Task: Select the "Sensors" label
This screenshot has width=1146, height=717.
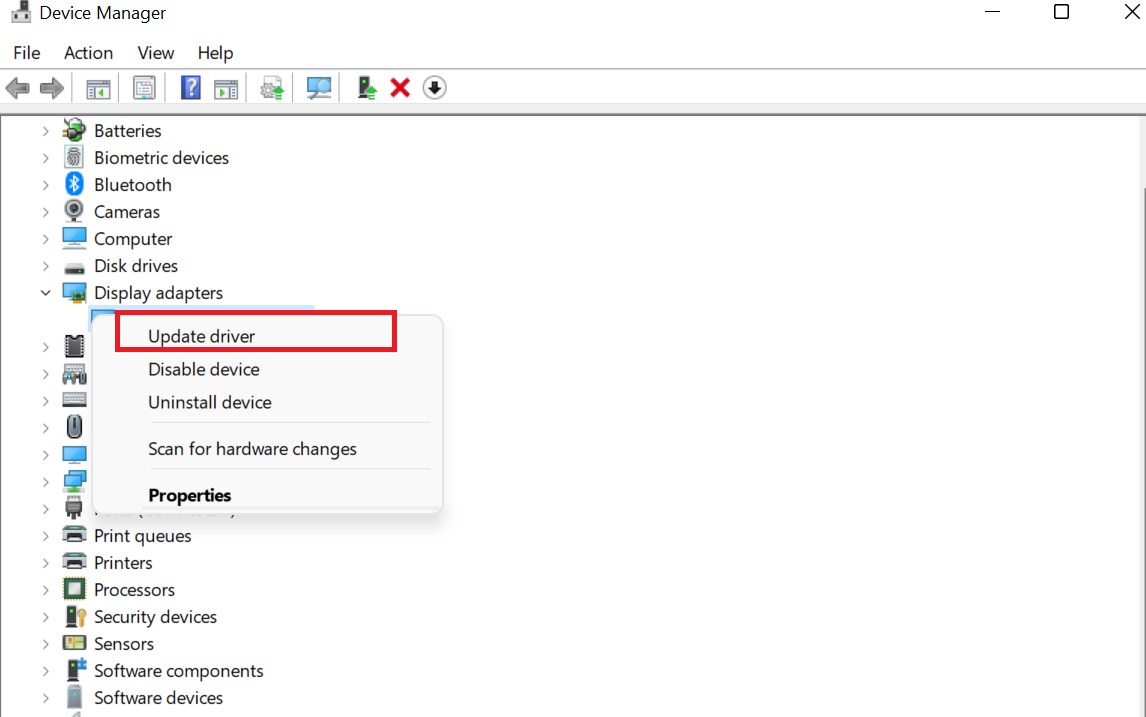Action: point(124,644)
